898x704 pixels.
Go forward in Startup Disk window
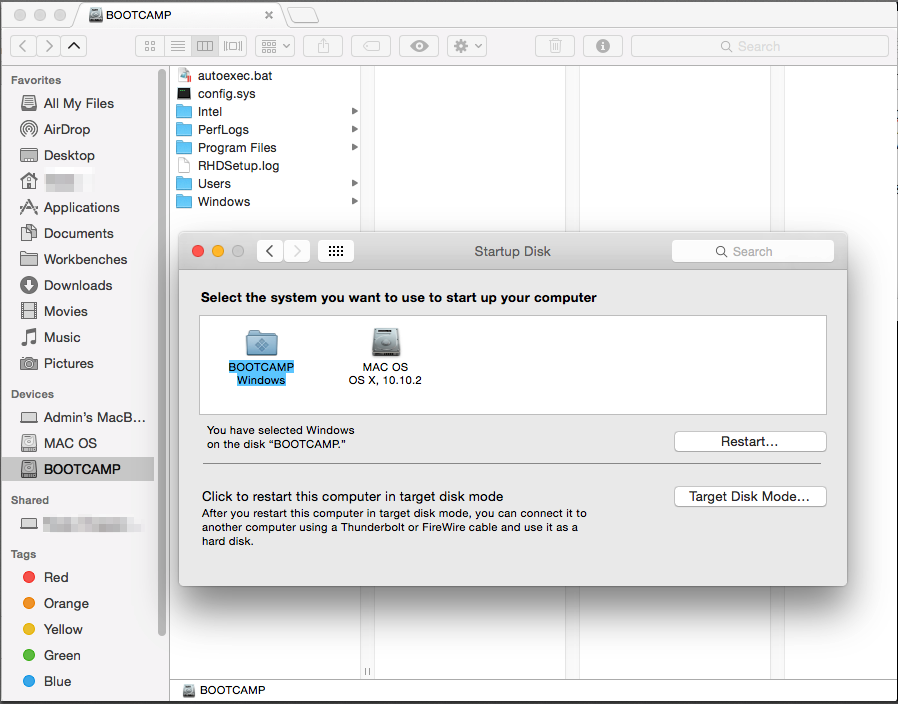pyautogui.click(x=297, y=251)
